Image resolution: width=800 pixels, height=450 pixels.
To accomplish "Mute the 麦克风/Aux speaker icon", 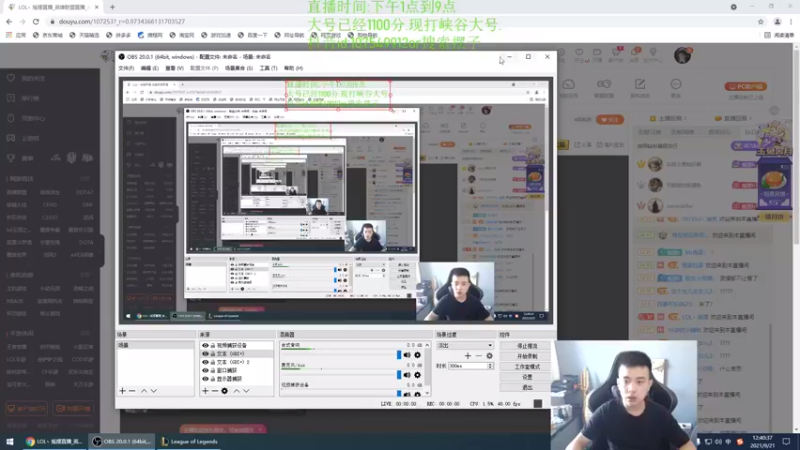I will (x=407, y=375).
